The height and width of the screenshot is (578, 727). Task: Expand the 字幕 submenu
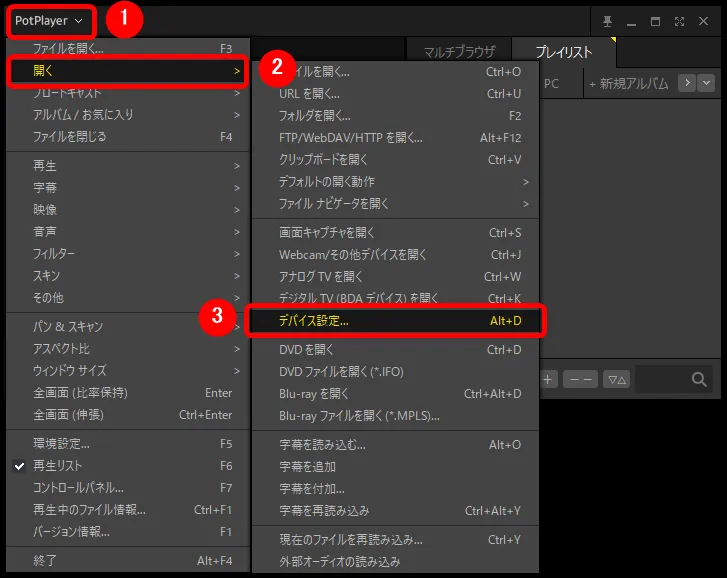pyautogui.click(x=128, y=188)
